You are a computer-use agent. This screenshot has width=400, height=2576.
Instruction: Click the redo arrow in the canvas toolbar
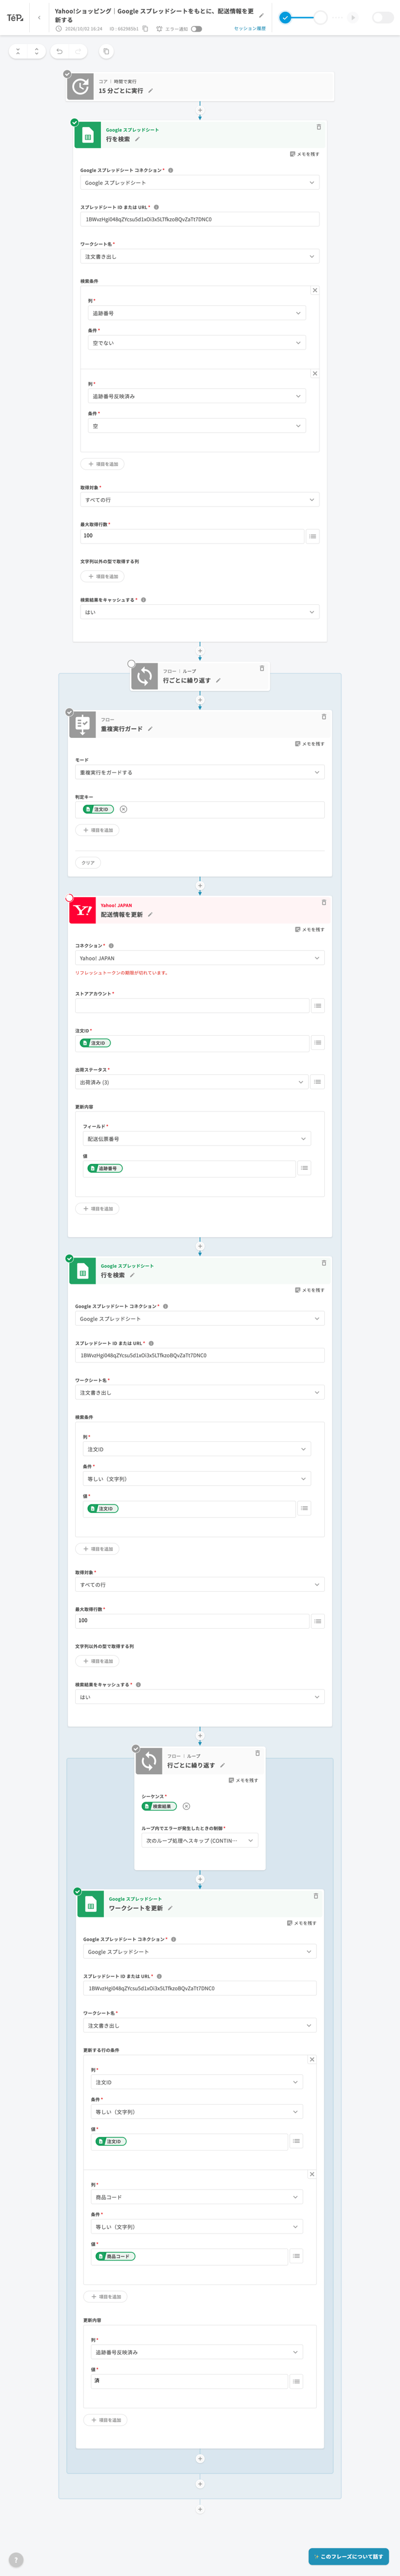[x=79, y=51]
